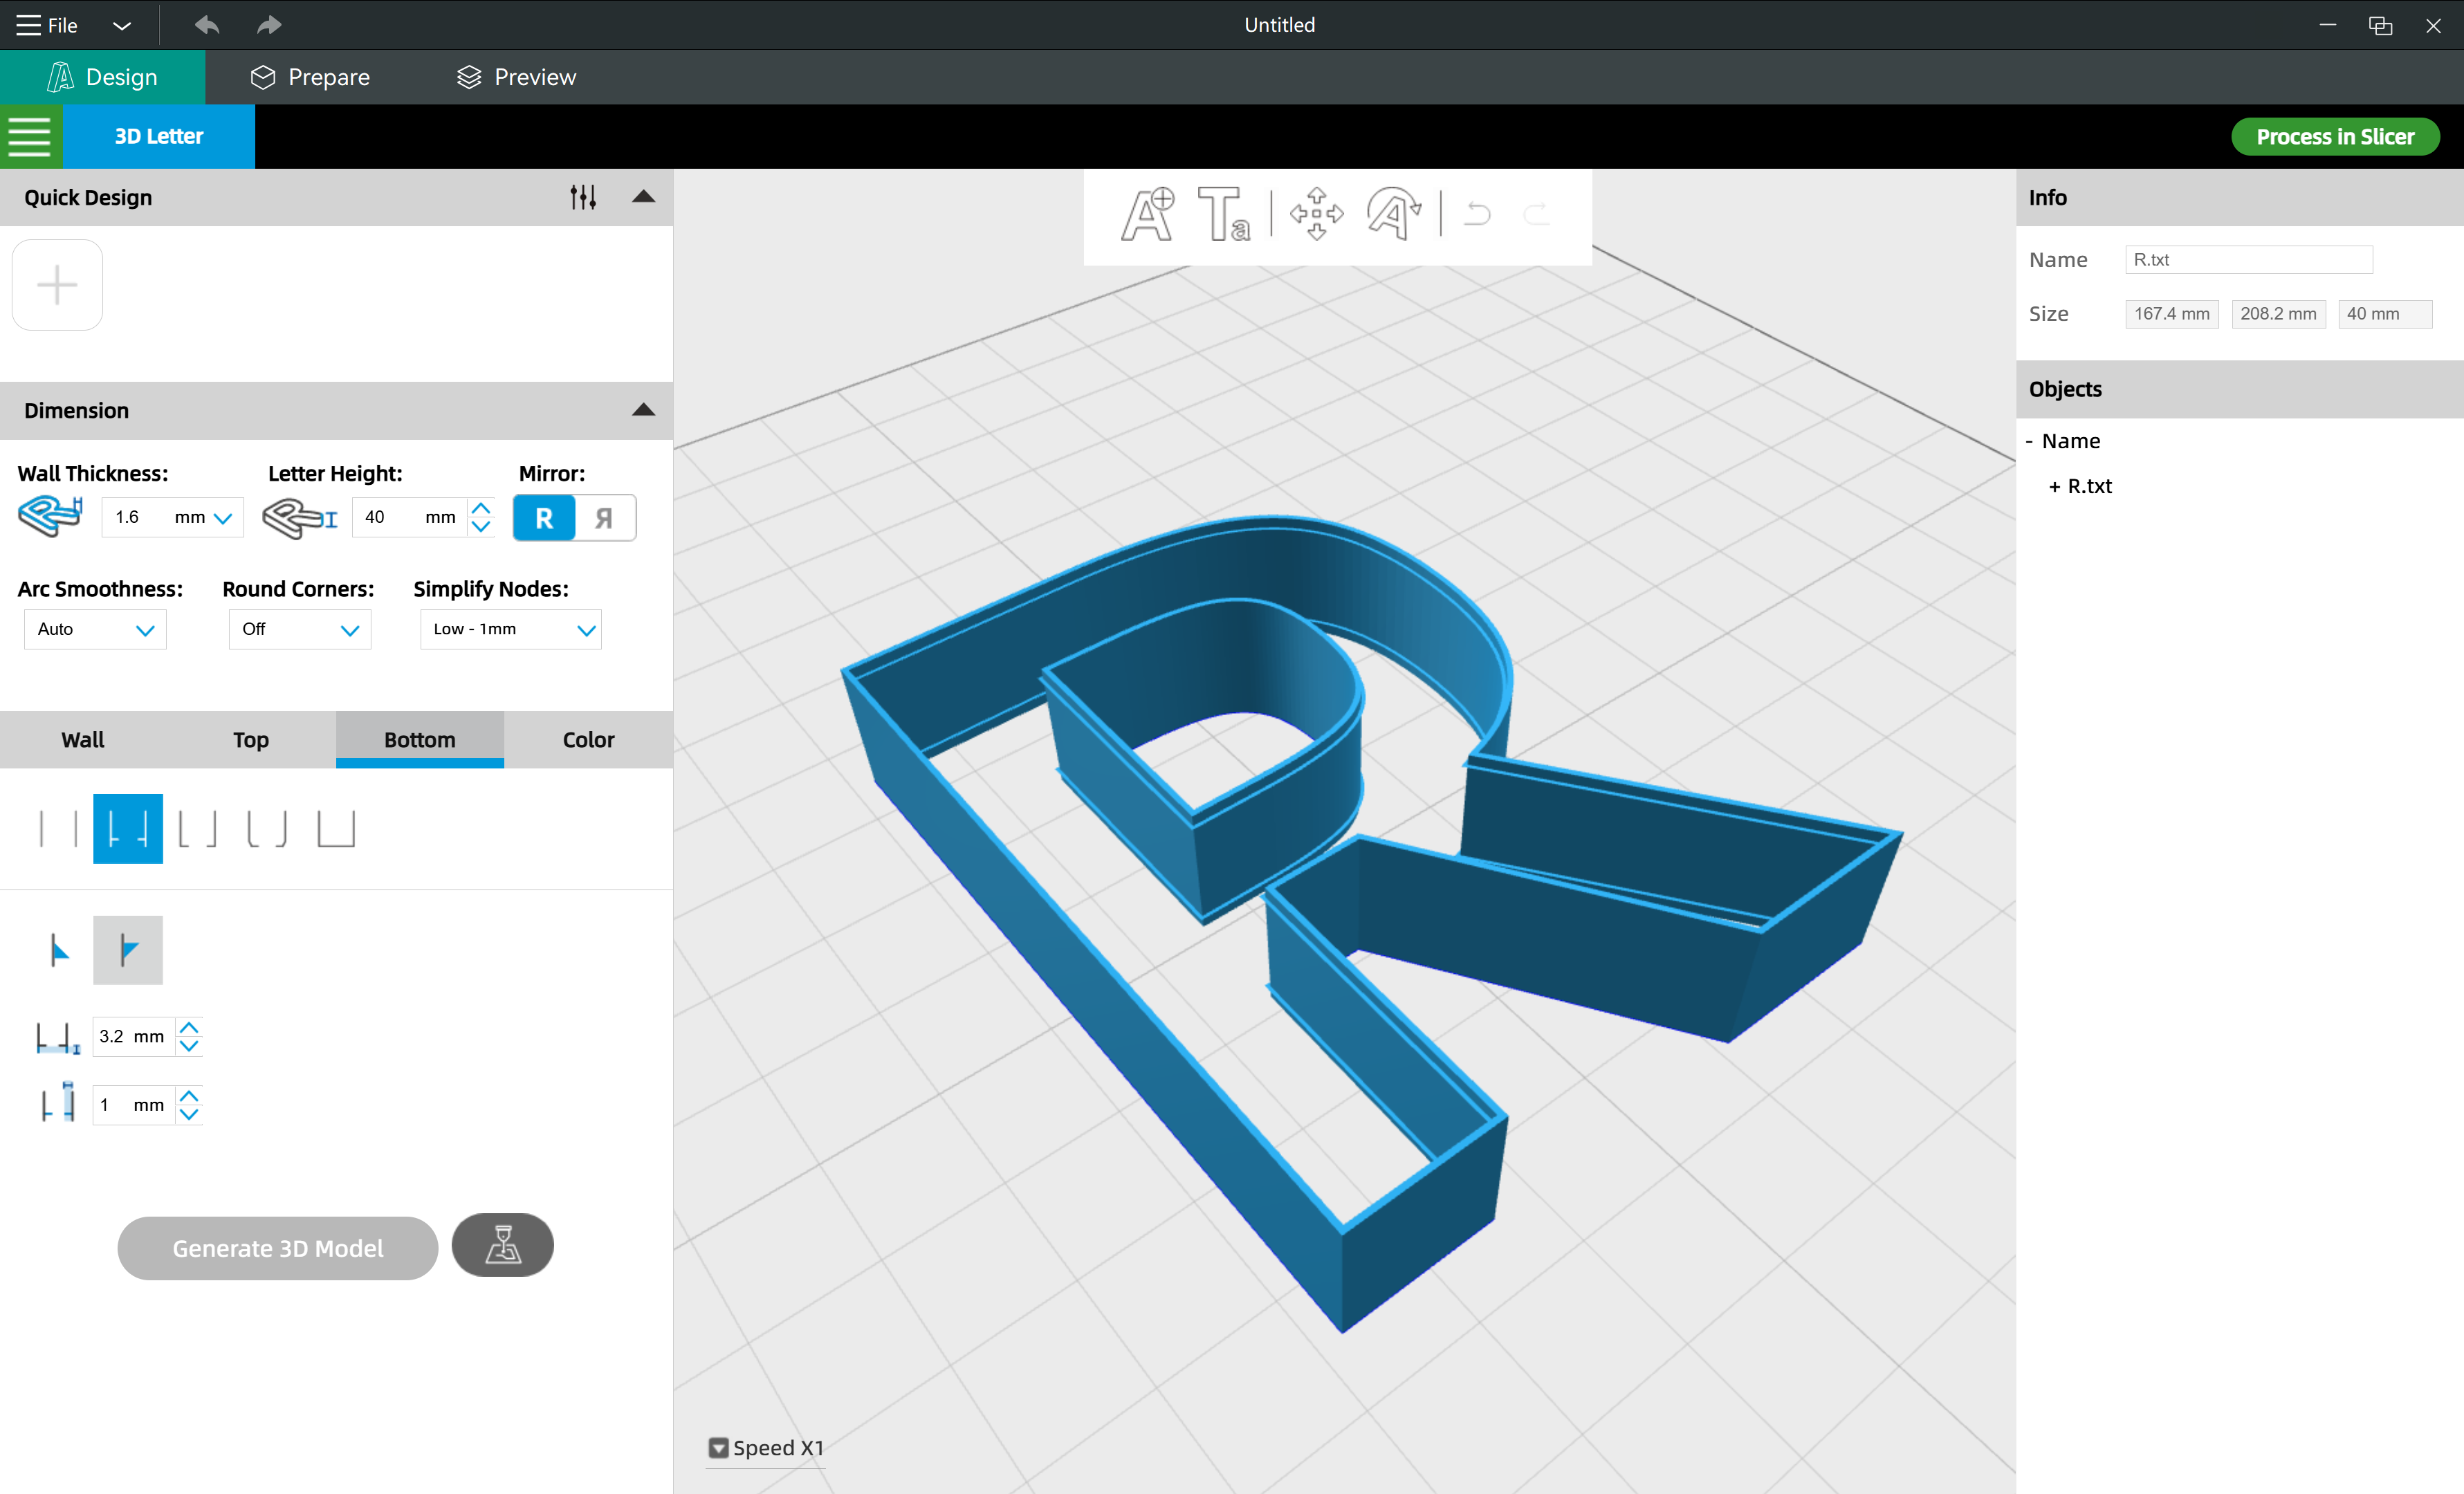Decrease the 3.2 mm ledge width
This screenshot has height=1494, width=2464.
[x=189, y=1046]
